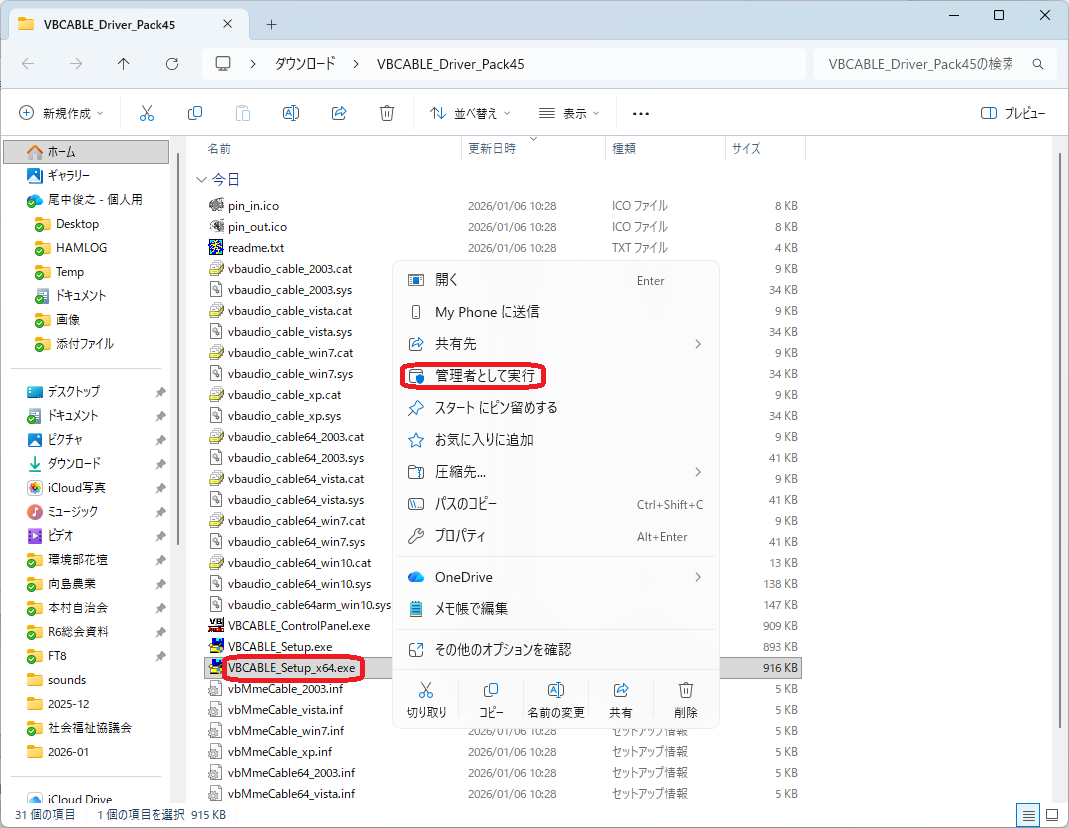This screenshot has height=828, width=1069.
Task: Select VBCABLE_ControlPanel.exe
Action: (299, 626)
